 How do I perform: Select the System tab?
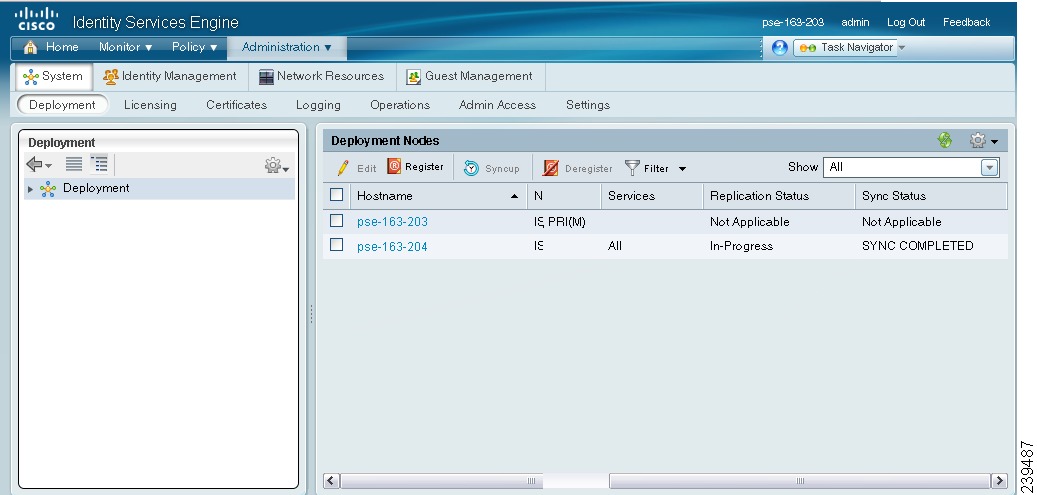coord(53,76)
